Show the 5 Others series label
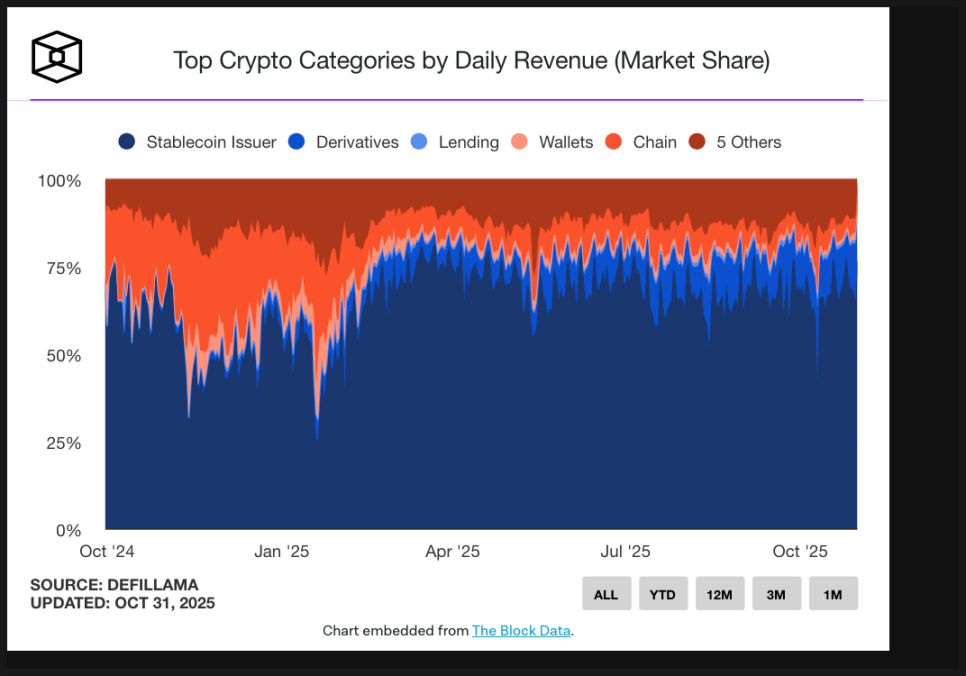This screenshot has height=676, width=966. click(749, 142)
